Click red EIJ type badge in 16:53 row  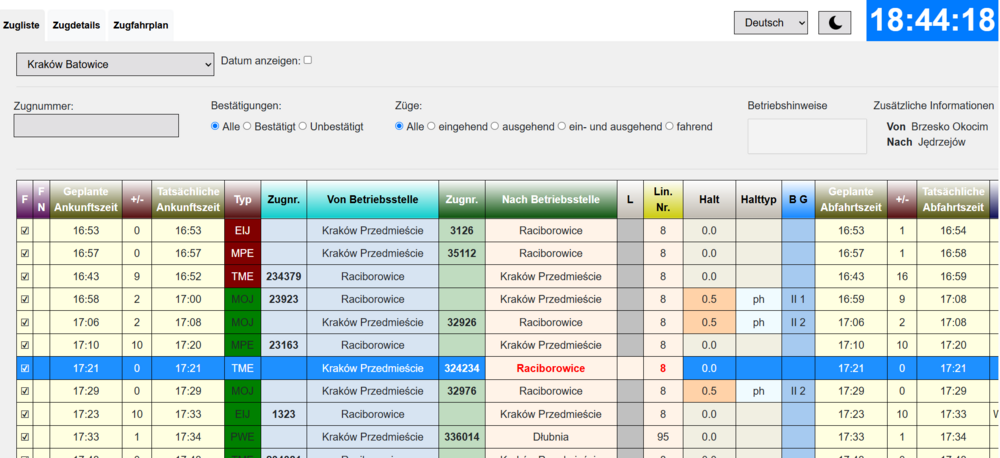point(242,230)
